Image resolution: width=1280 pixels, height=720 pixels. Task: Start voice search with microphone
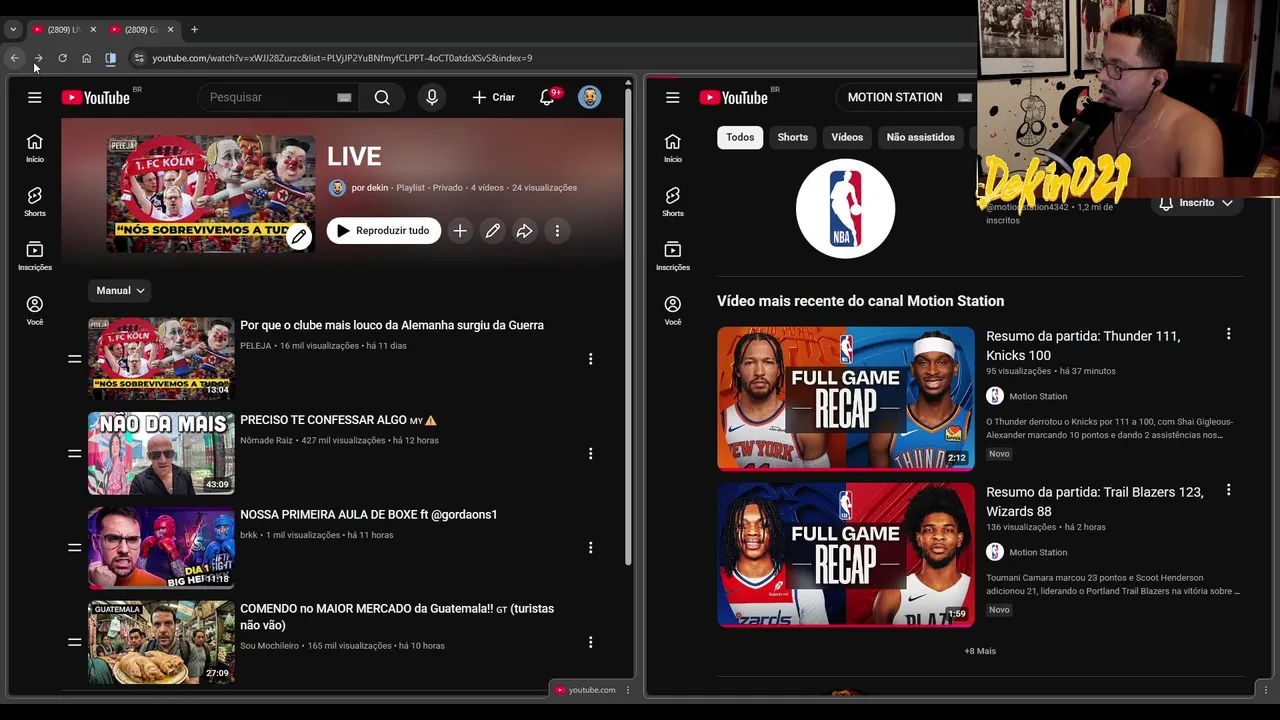432,97
